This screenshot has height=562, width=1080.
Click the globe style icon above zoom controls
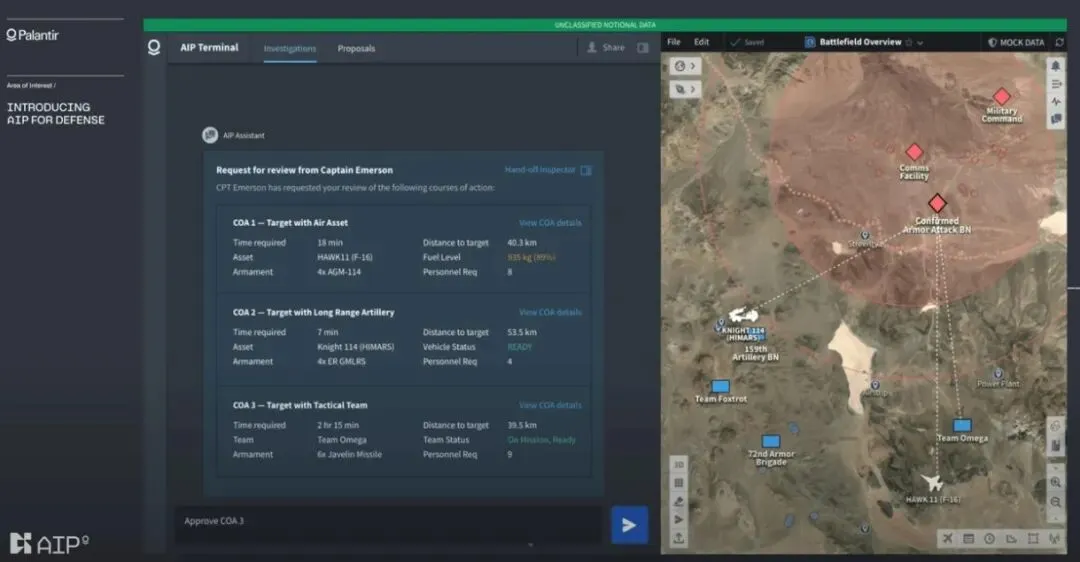coord(1055,426)
